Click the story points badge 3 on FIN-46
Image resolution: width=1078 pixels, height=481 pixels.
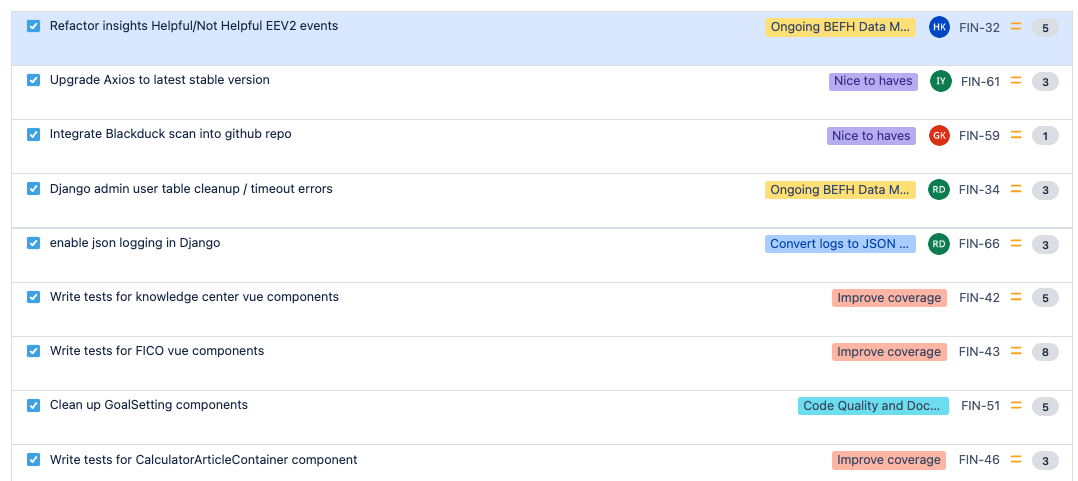tap(1045, 461)
